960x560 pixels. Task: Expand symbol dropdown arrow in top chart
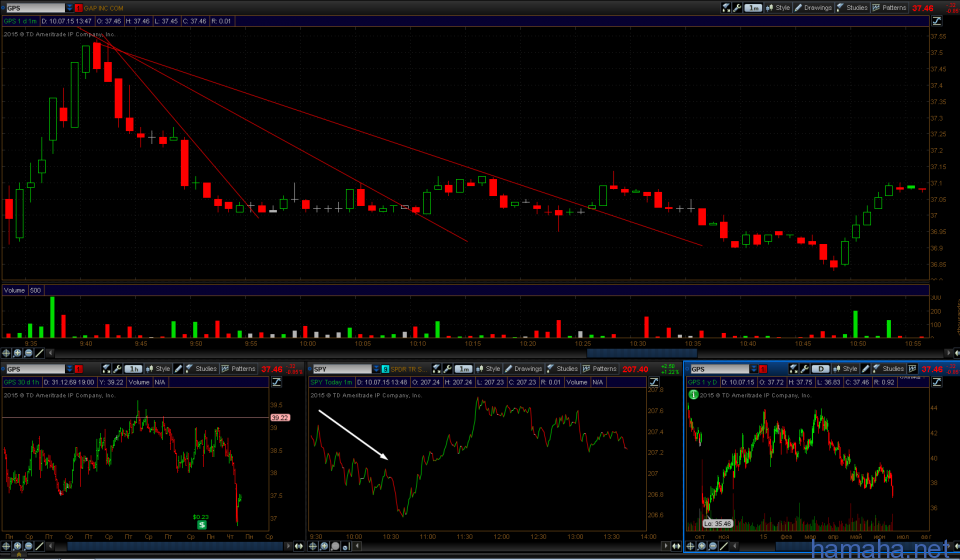70,8
